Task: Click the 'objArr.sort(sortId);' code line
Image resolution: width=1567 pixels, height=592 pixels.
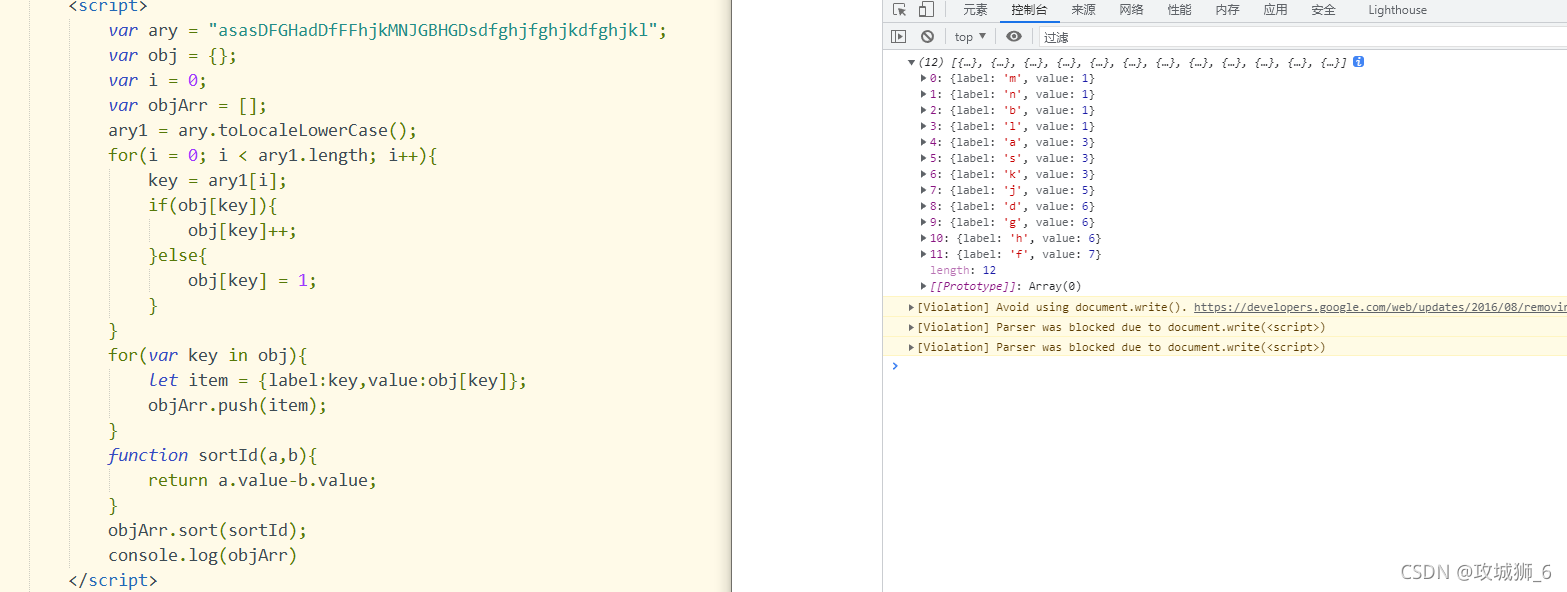Action: point(208,530)
